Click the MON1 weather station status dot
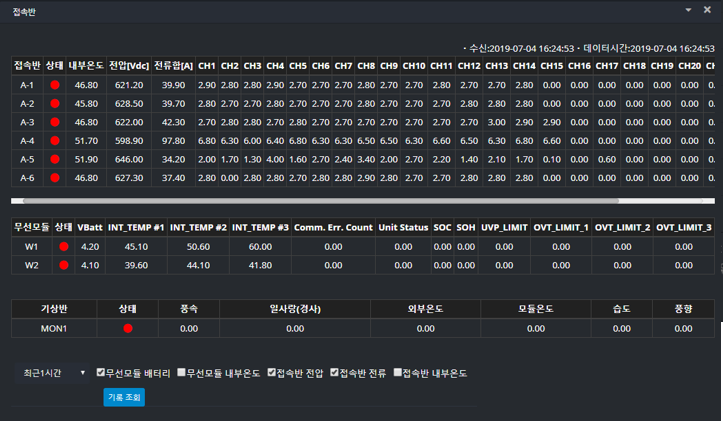Image resolution: width=723 pixels, height=421 pixels. (x=128, y=328)
